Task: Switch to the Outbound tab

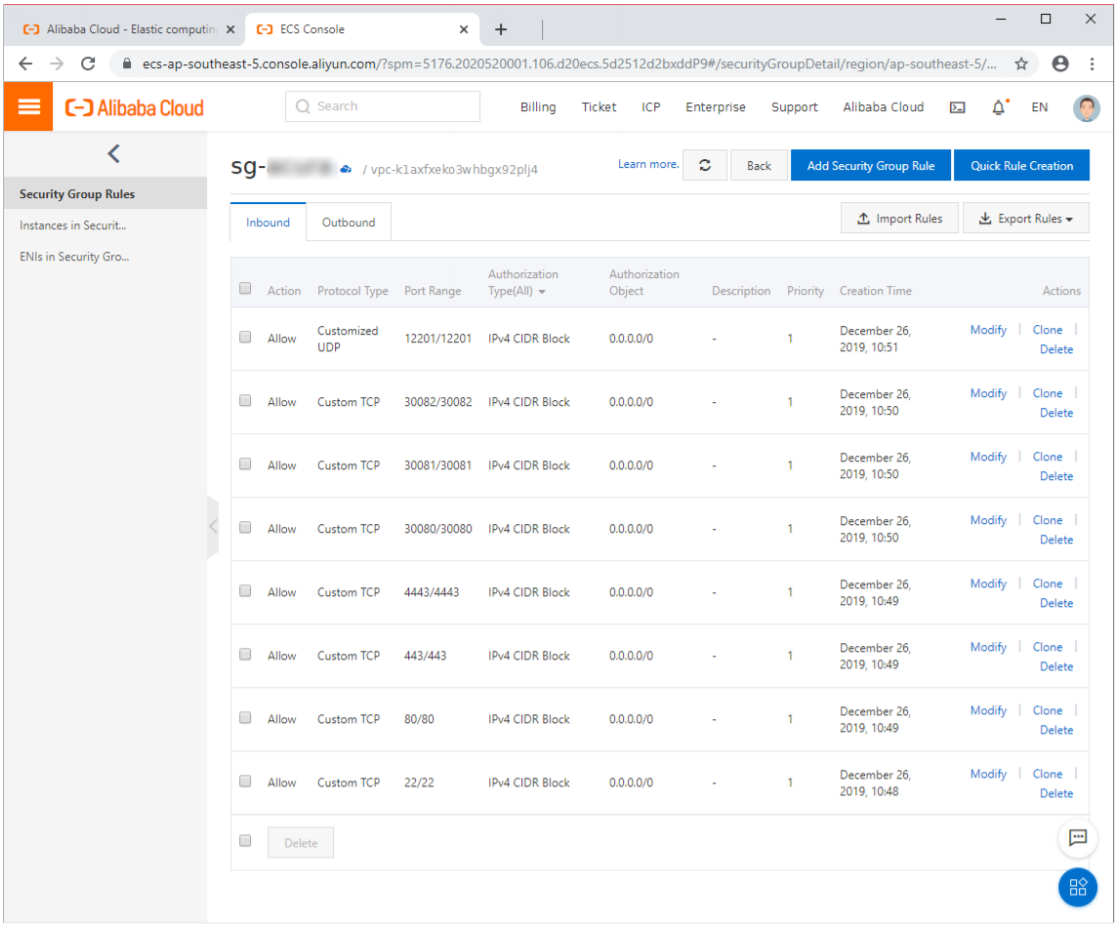Action: pos(348,223)
